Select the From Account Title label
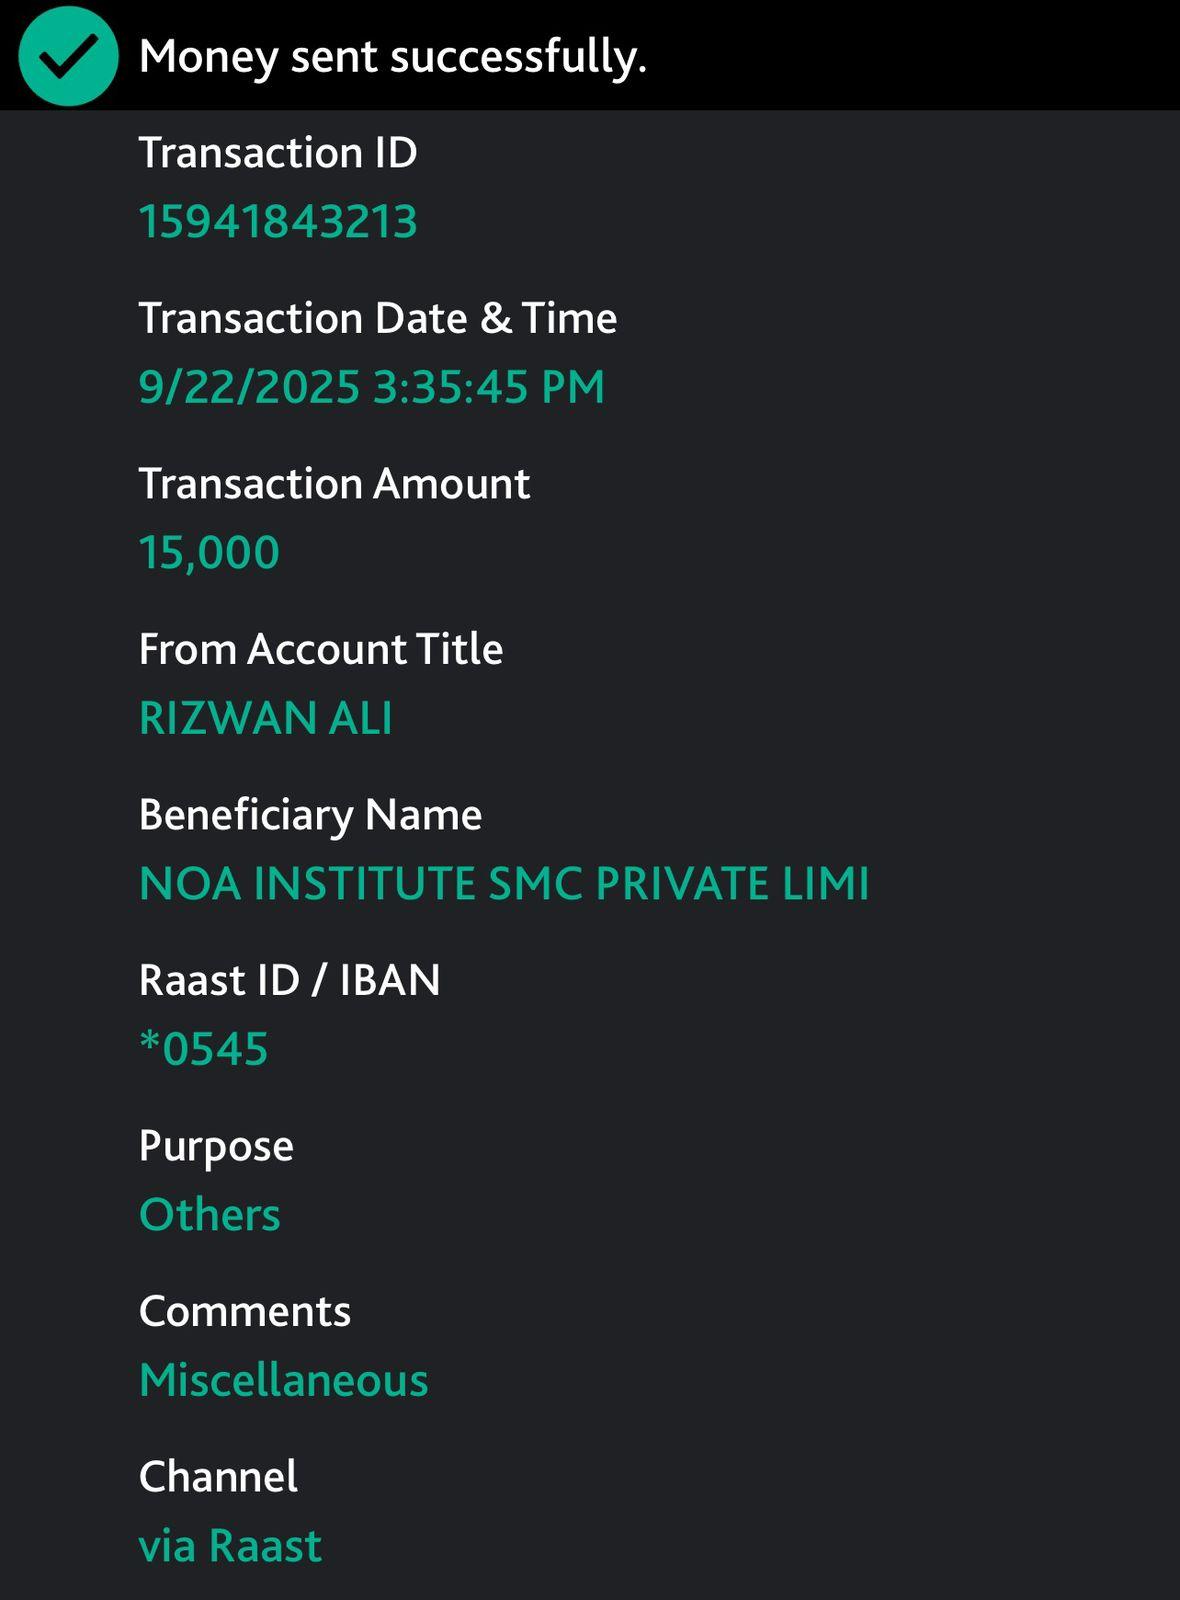 coord(321,649)
